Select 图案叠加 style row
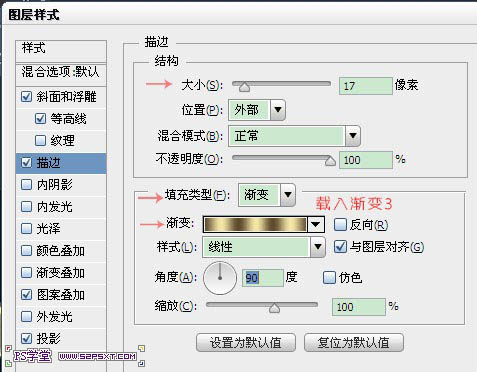 pyautogui.click(x=61, y=294)
